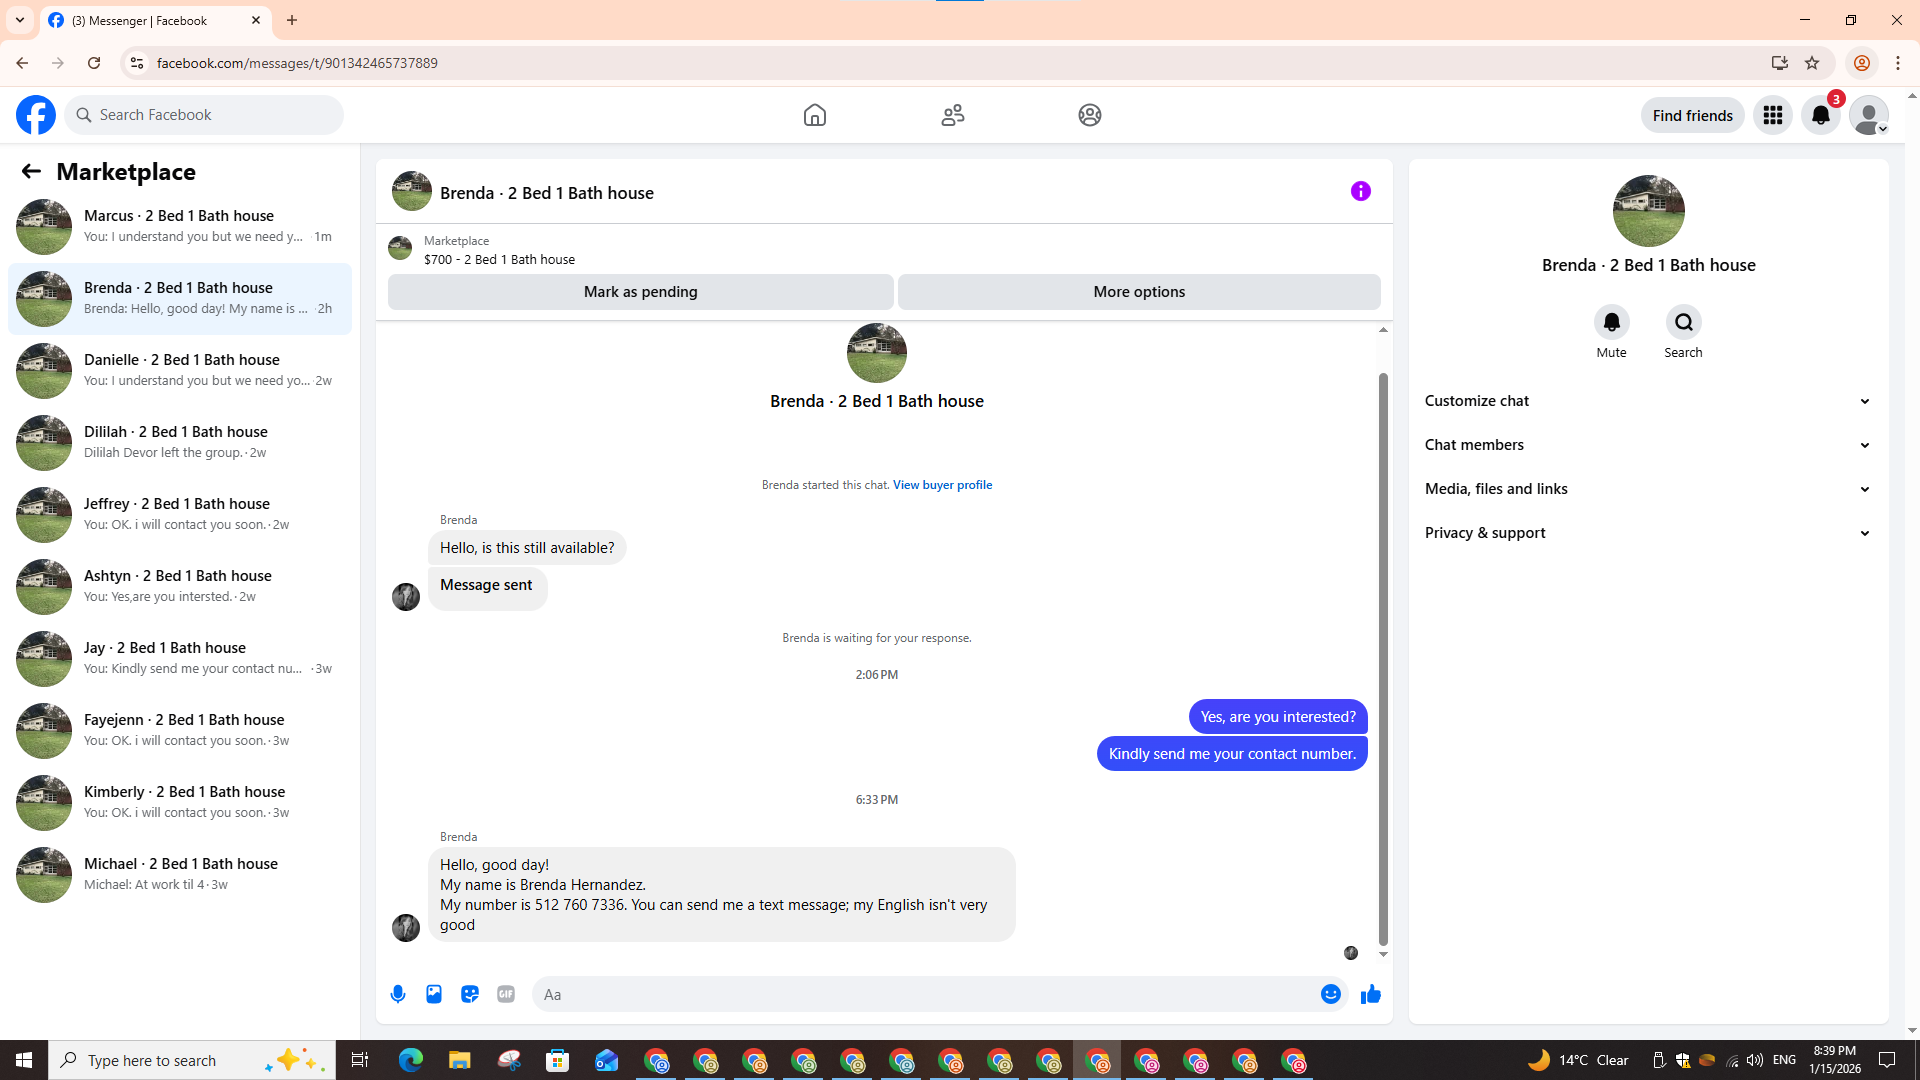Viewport: 1920px width, 1080px height.
Task: Open the sticker picker icon
Action: (x=470, y=994)
